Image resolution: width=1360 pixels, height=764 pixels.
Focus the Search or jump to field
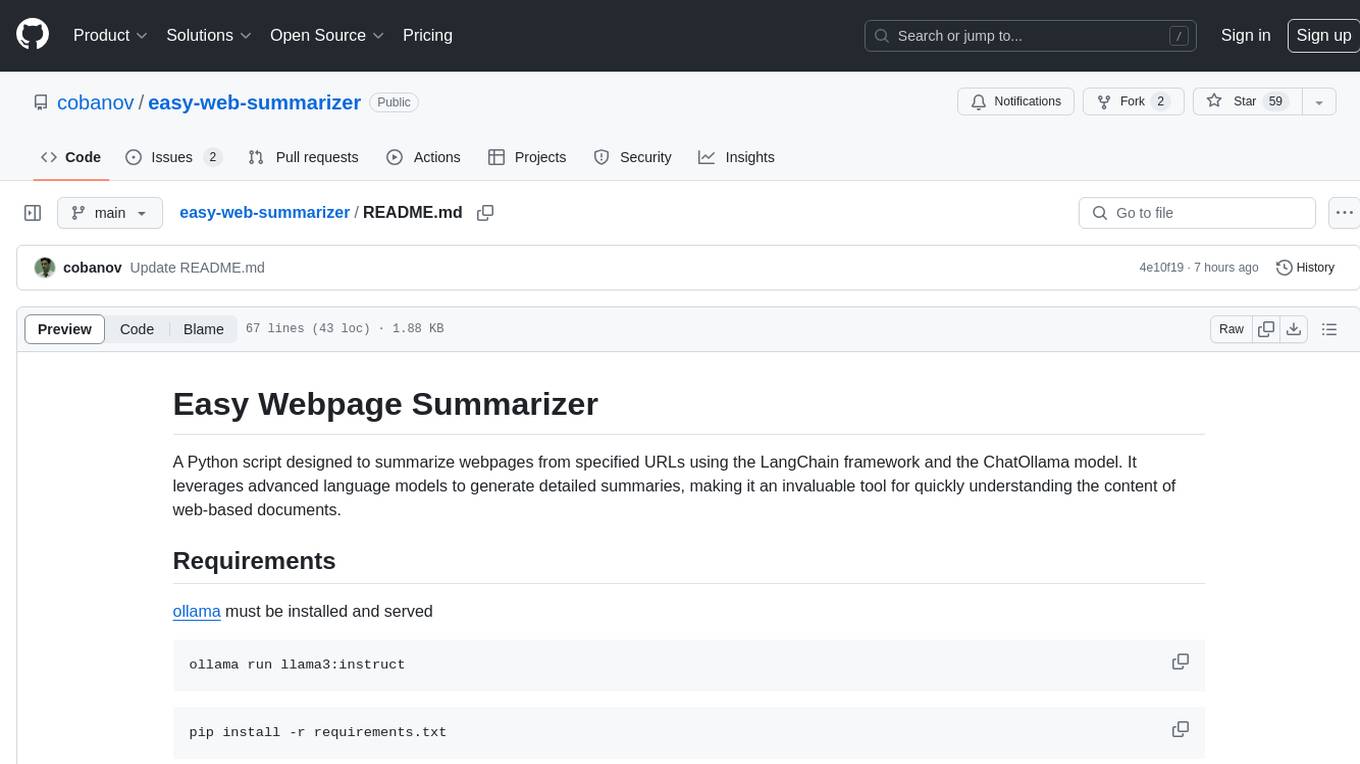pyautogui.click(x=1032, y=36)
